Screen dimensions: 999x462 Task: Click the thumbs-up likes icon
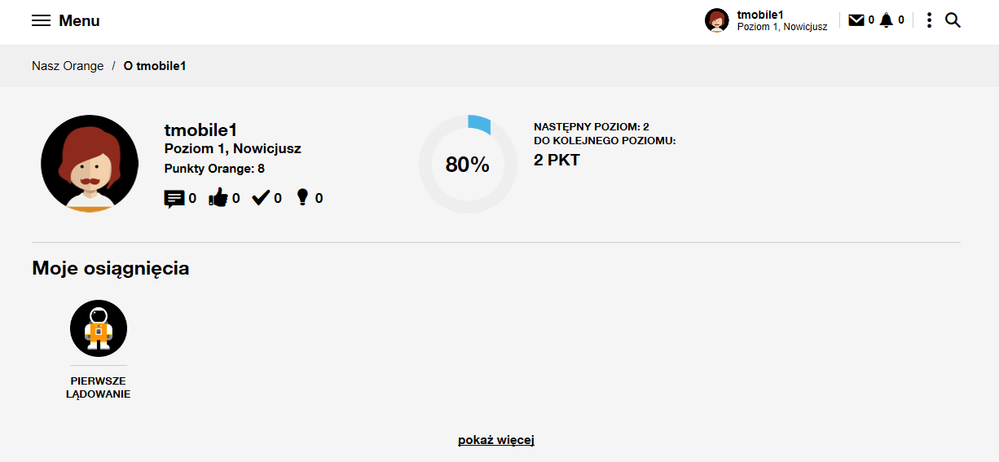[x=218, y=199]
